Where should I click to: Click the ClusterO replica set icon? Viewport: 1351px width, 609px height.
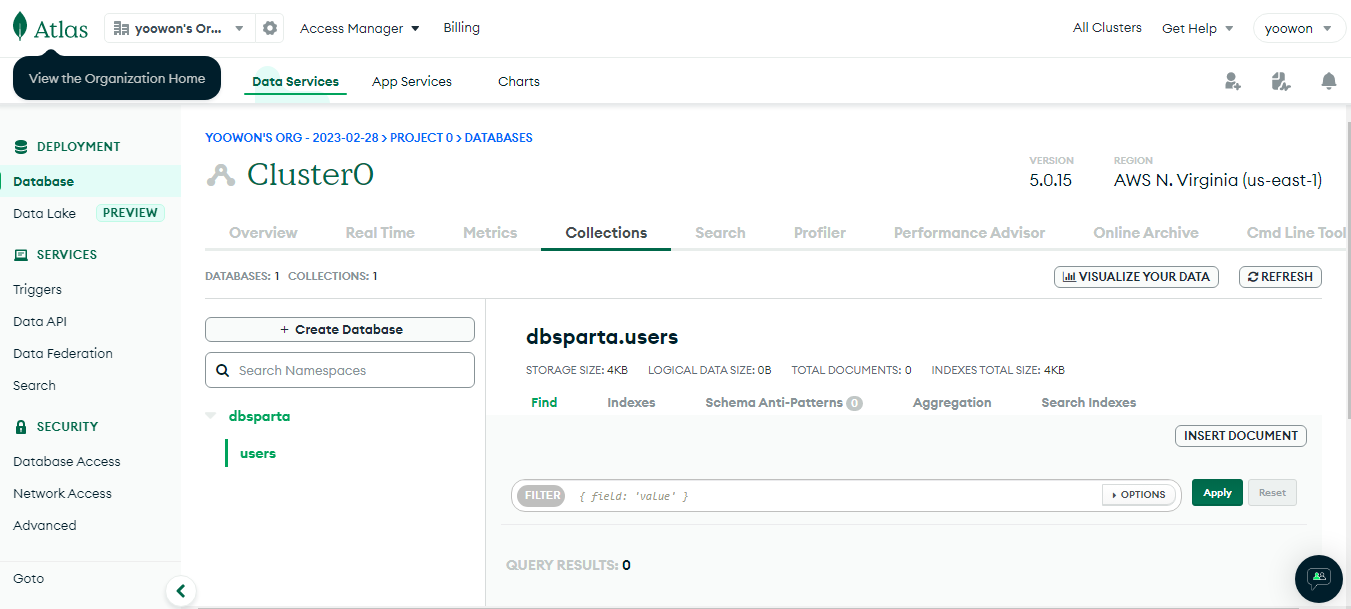220,175
